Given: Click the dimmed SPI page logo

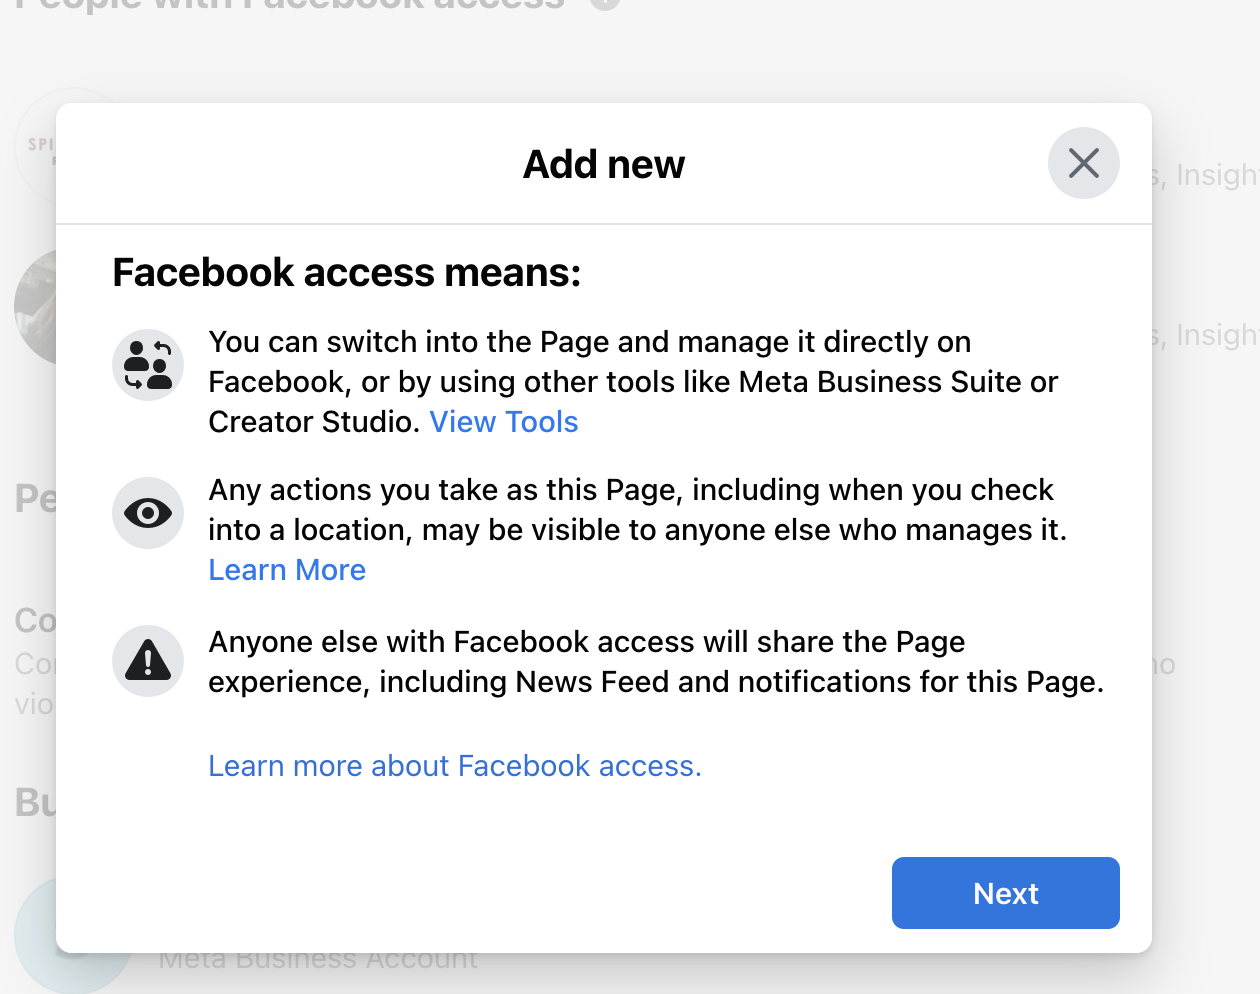Looking at the screenshot, I should tap(35, 146).
